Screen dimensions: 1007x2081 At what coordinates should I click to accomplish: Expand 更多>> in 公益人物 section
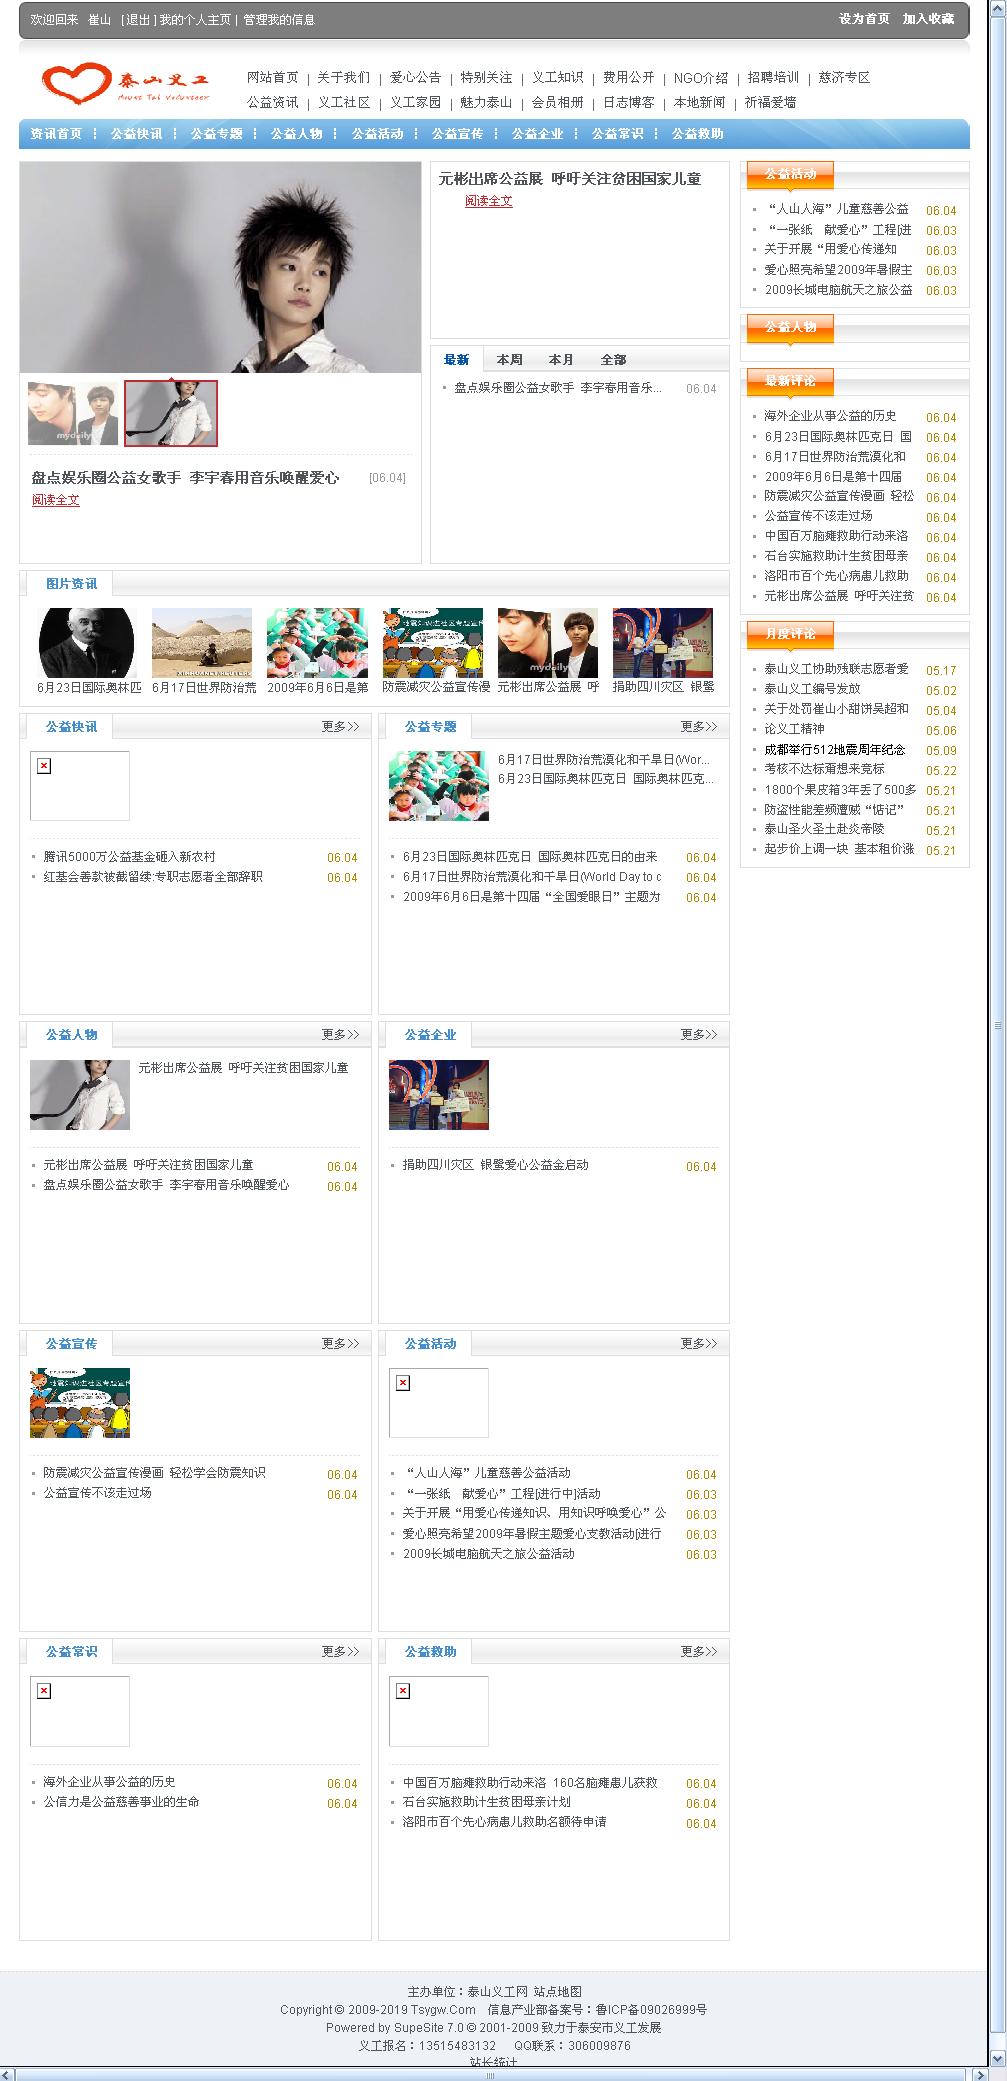[340, 1035]
